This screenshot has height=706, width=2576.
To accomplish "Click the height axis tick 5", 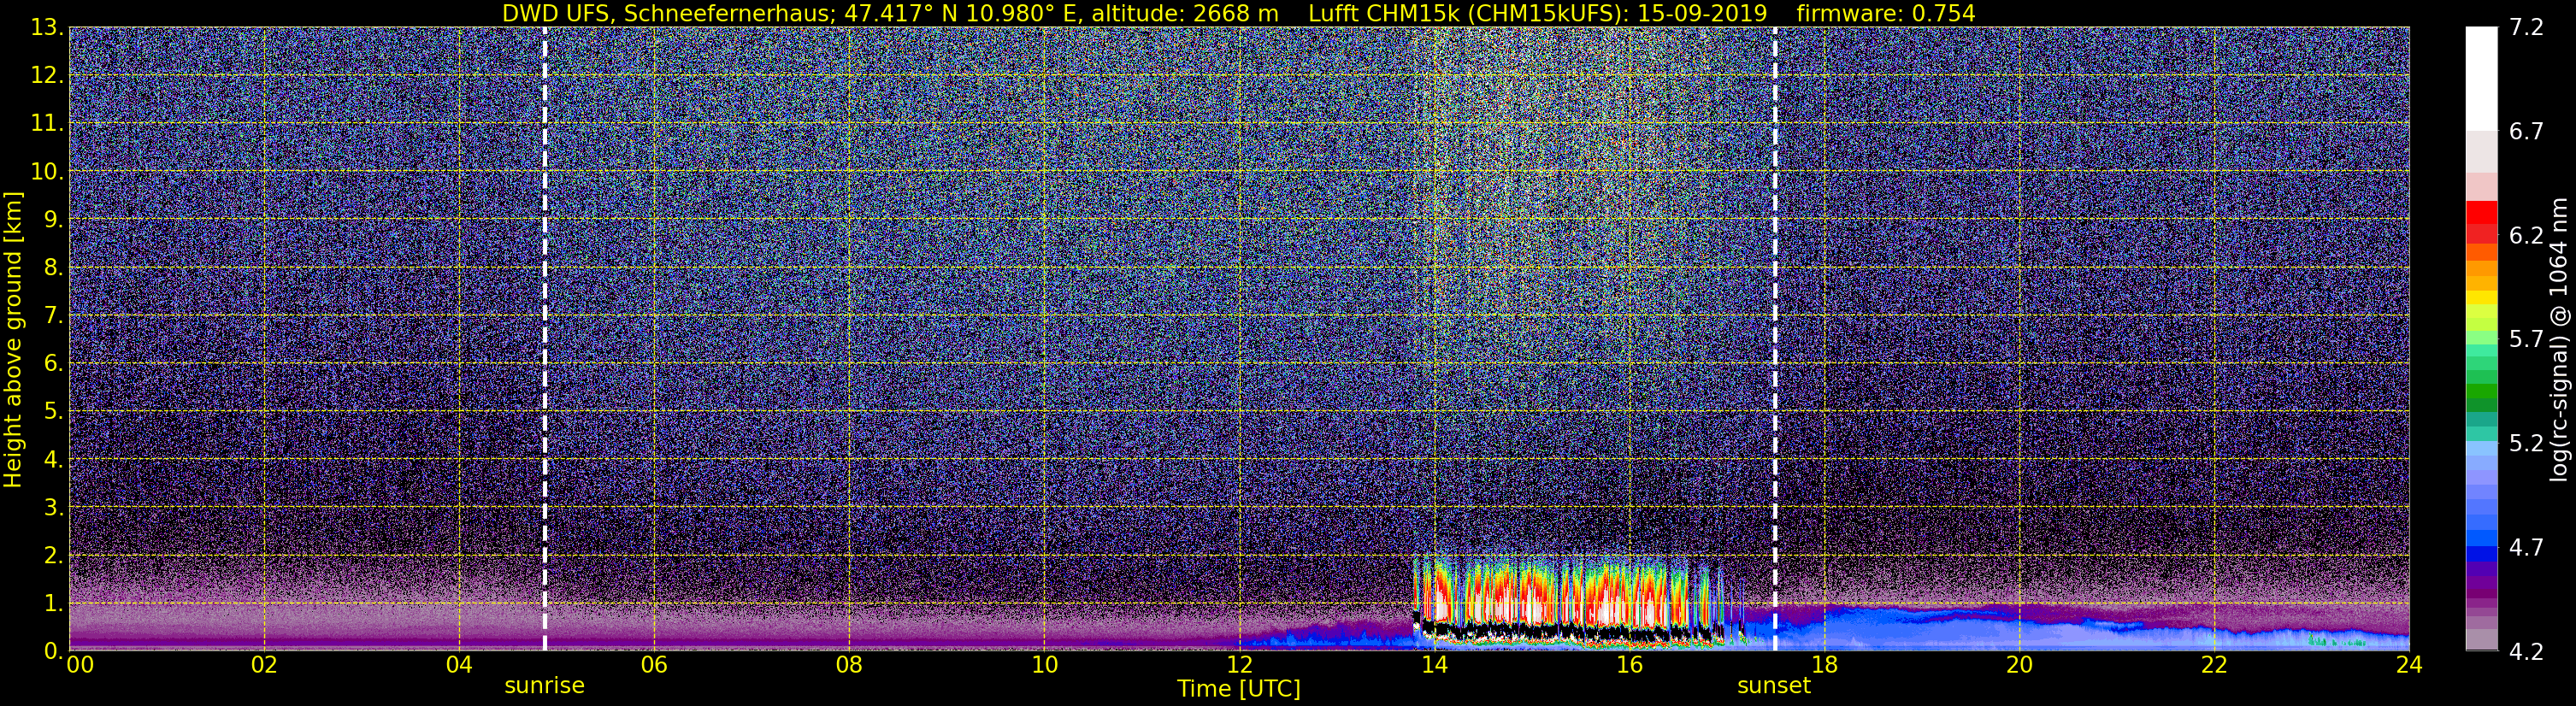I will (x=54, y=412).
